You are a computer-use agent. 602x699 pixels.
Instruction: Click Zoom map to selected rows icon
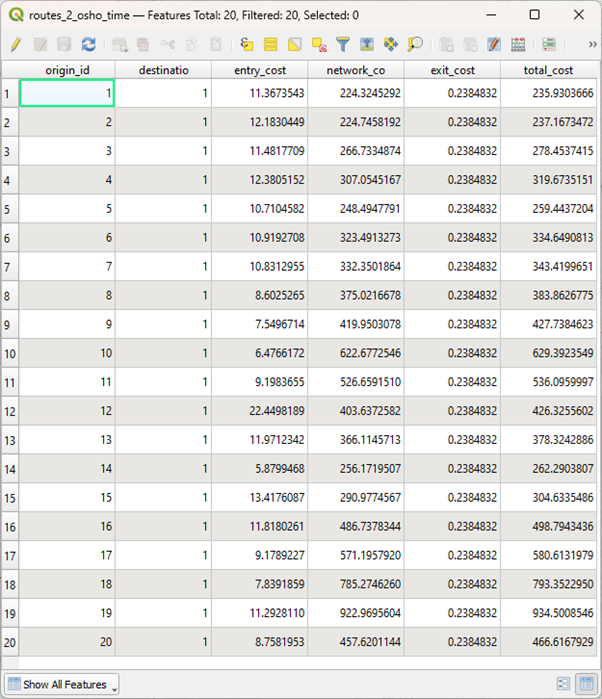[415, 45]
